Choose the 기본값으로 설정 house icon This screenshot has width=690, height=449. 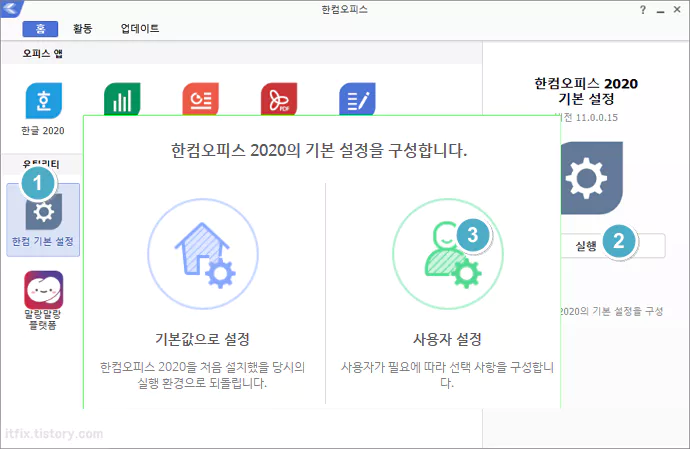(x=203, y=254)
